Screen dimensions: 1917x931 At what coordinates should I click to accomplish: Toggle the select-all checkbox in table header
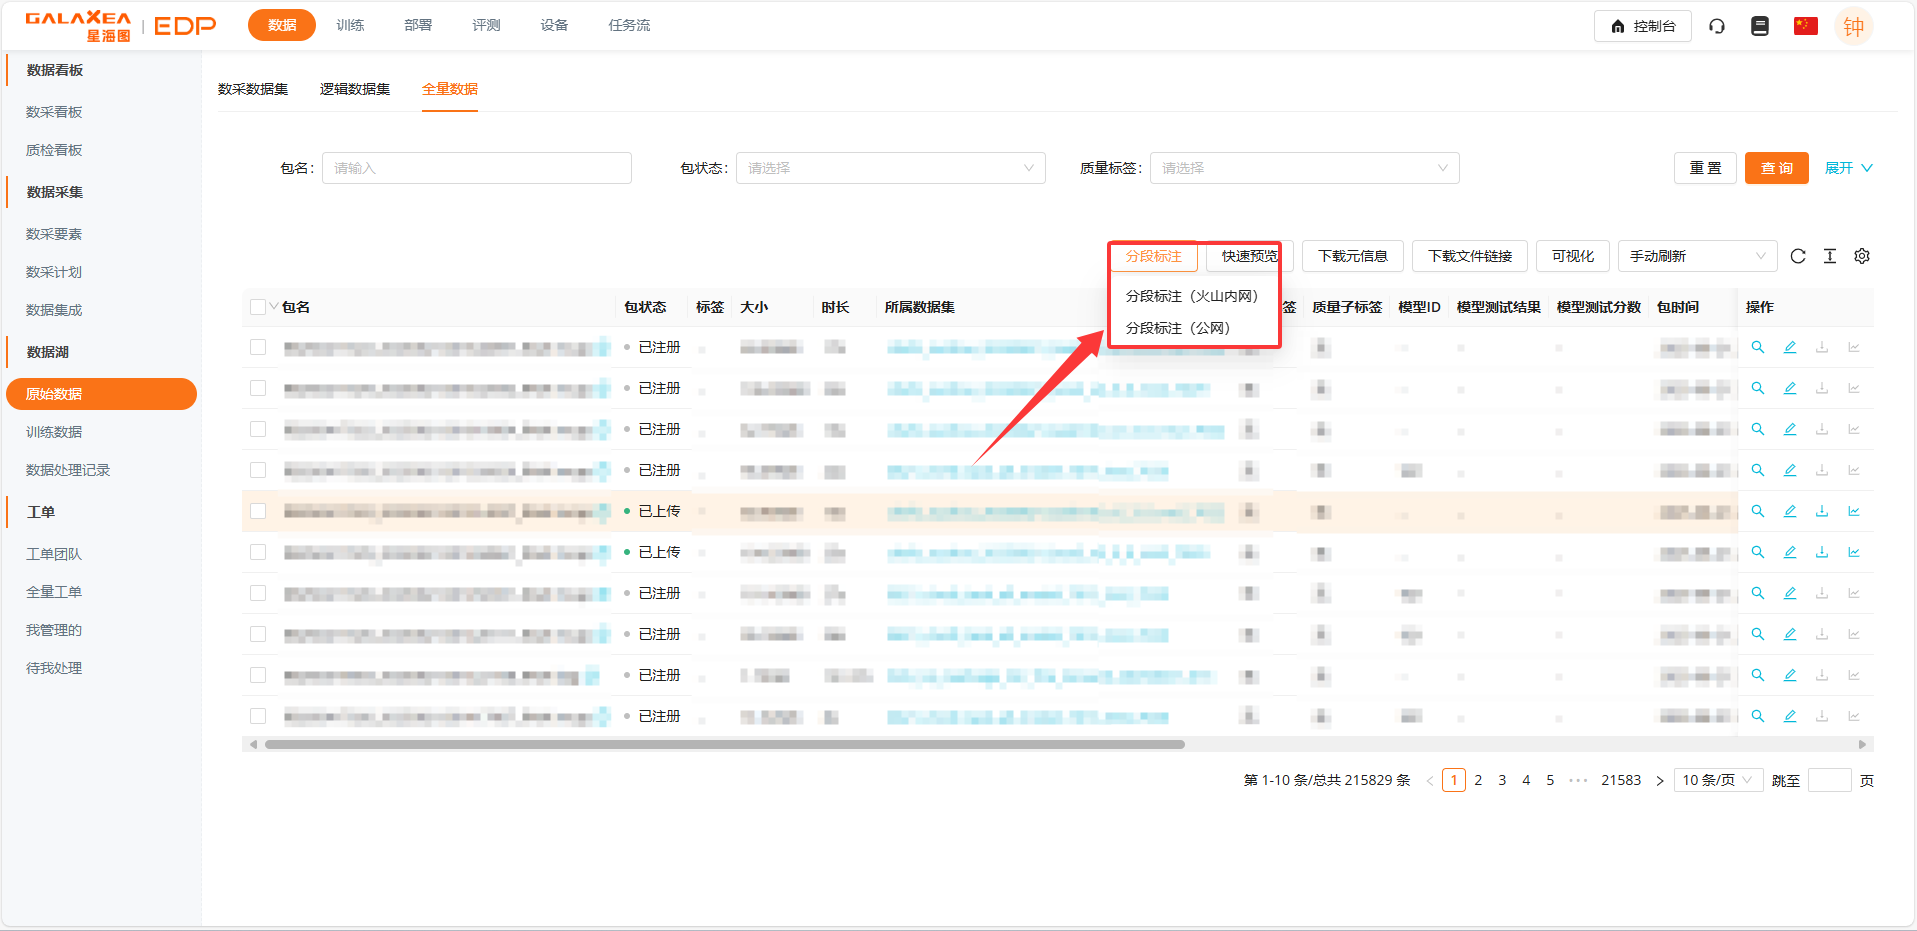click(x=258, y=307)
